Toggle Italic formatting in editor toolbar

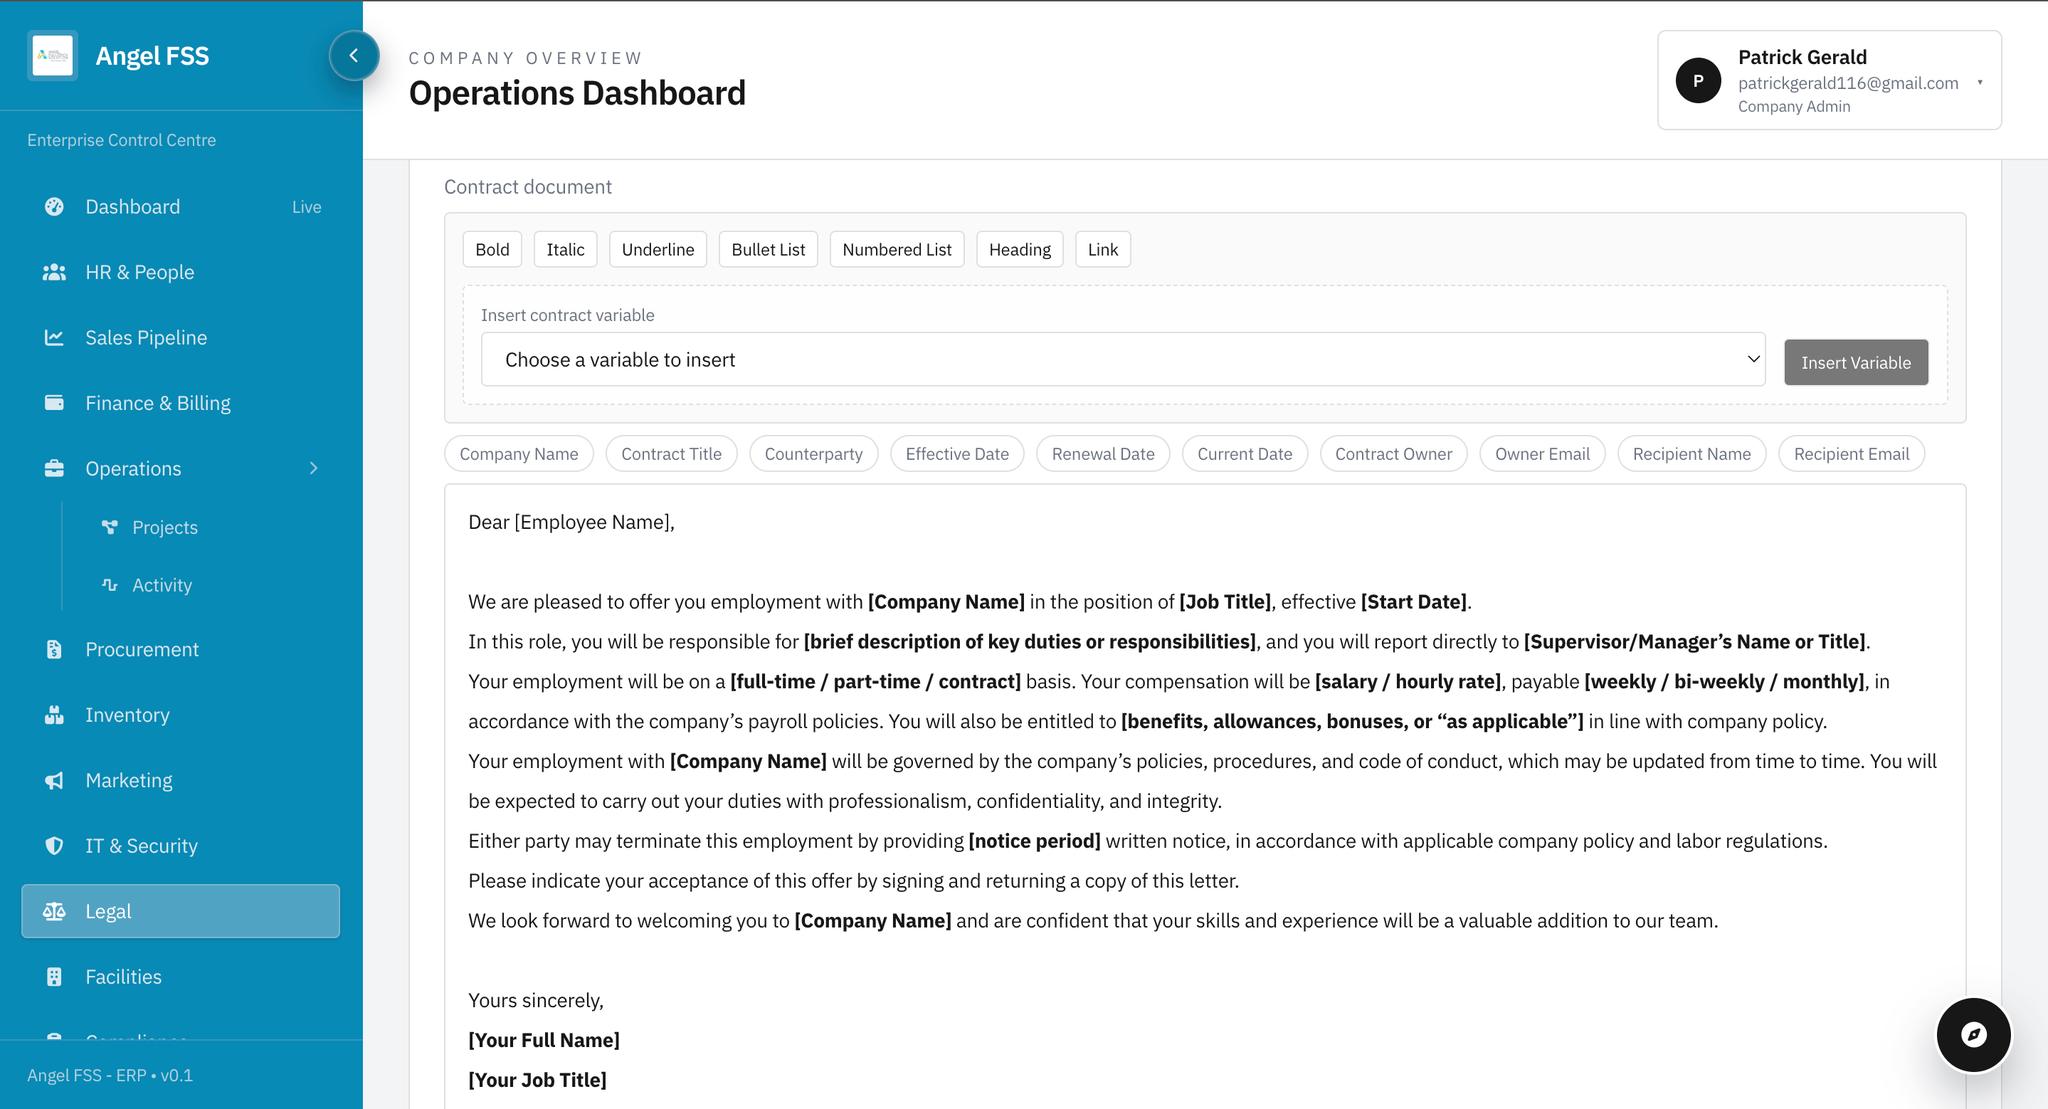565,250
